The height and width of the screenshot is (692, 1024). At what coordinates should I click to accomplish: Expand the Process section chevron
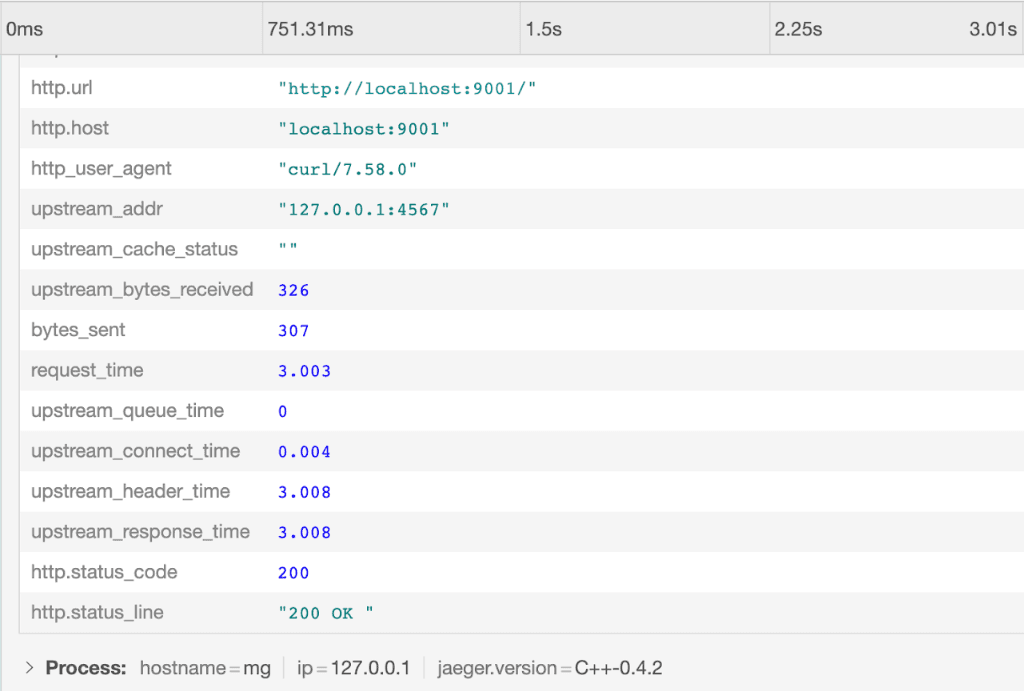[x=30, y=668]
